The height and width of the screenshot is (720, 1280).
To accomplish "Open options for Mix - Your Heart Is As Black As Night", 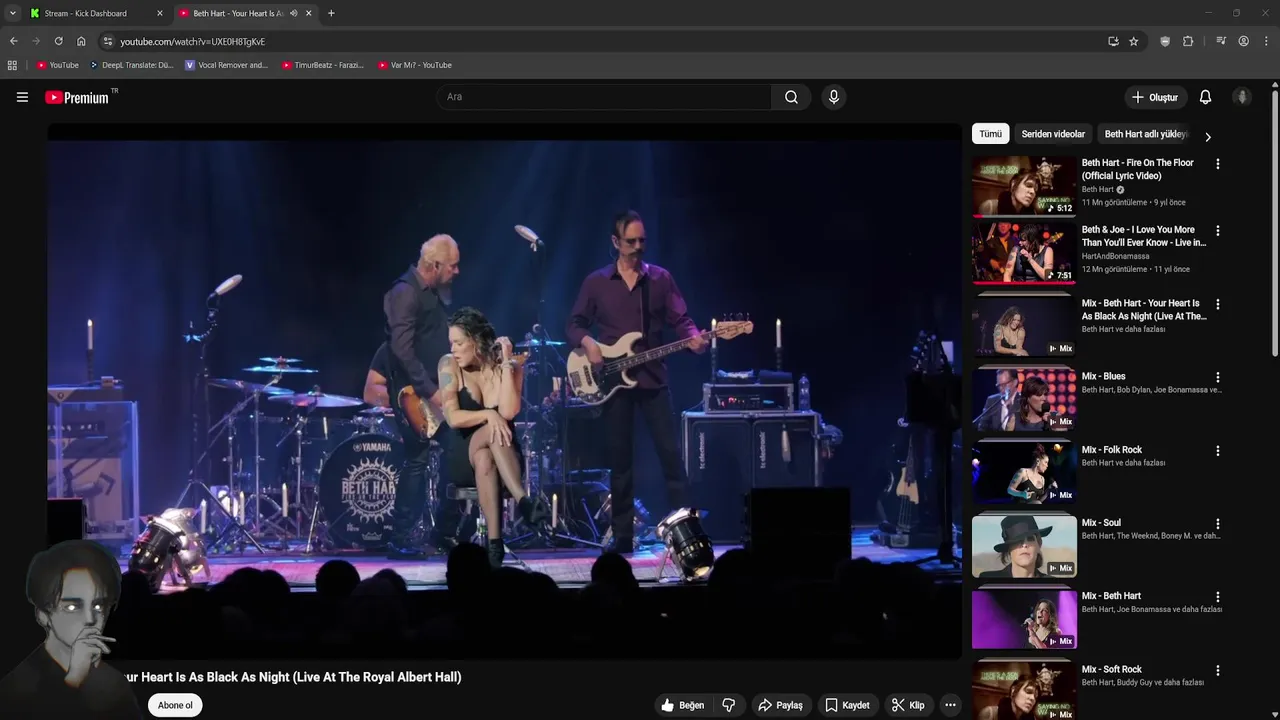I will tap(1217, 304).
